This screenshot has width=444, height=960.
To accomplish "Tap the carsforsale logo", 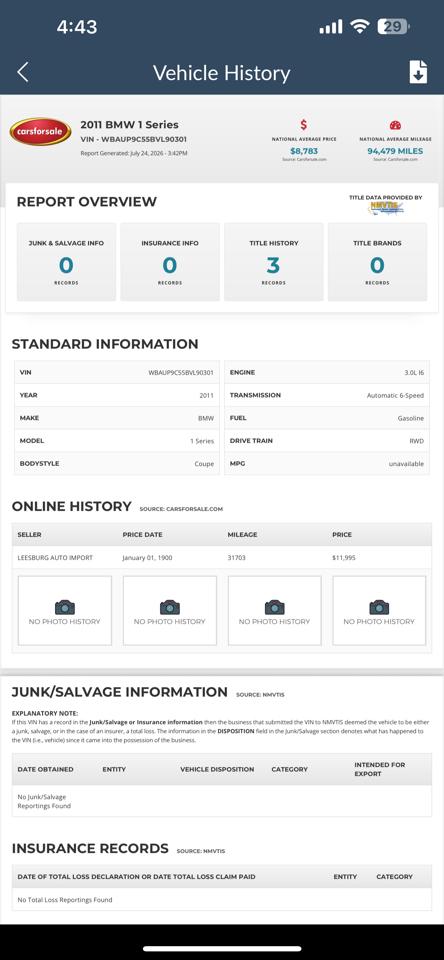I will [x=40, y=132].
